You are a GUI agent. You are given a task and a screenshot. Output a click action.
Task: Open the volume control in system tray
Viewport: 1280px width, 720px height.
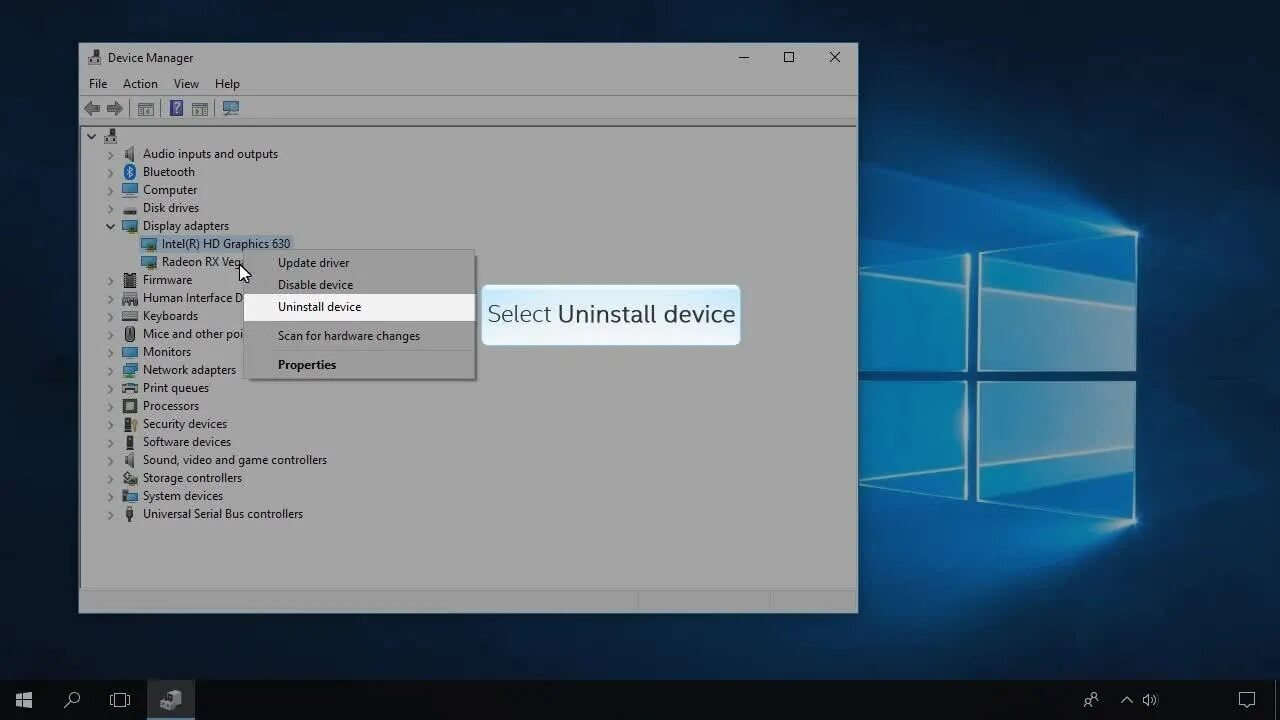1150,700
